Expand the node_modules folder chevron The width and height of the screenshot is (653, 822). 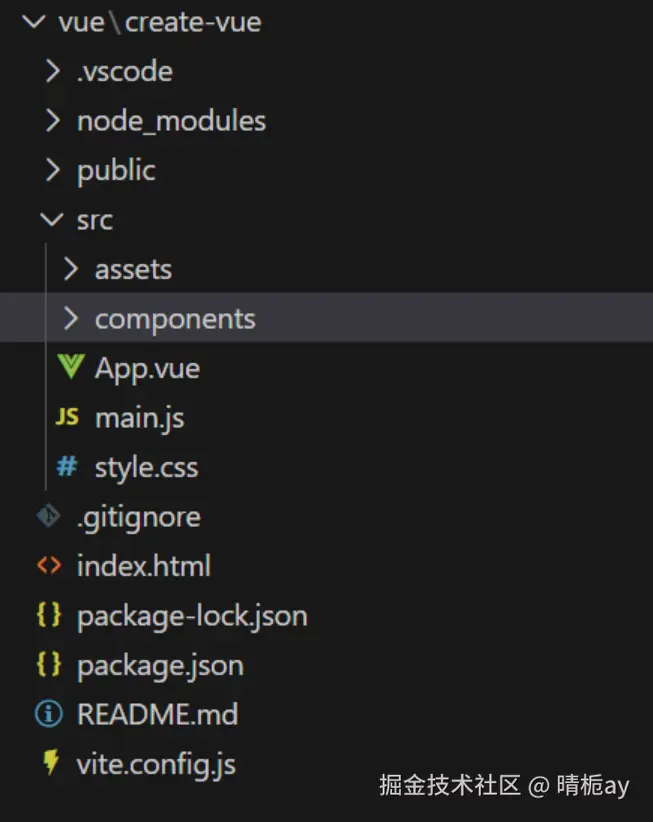(x=52, y=121)
